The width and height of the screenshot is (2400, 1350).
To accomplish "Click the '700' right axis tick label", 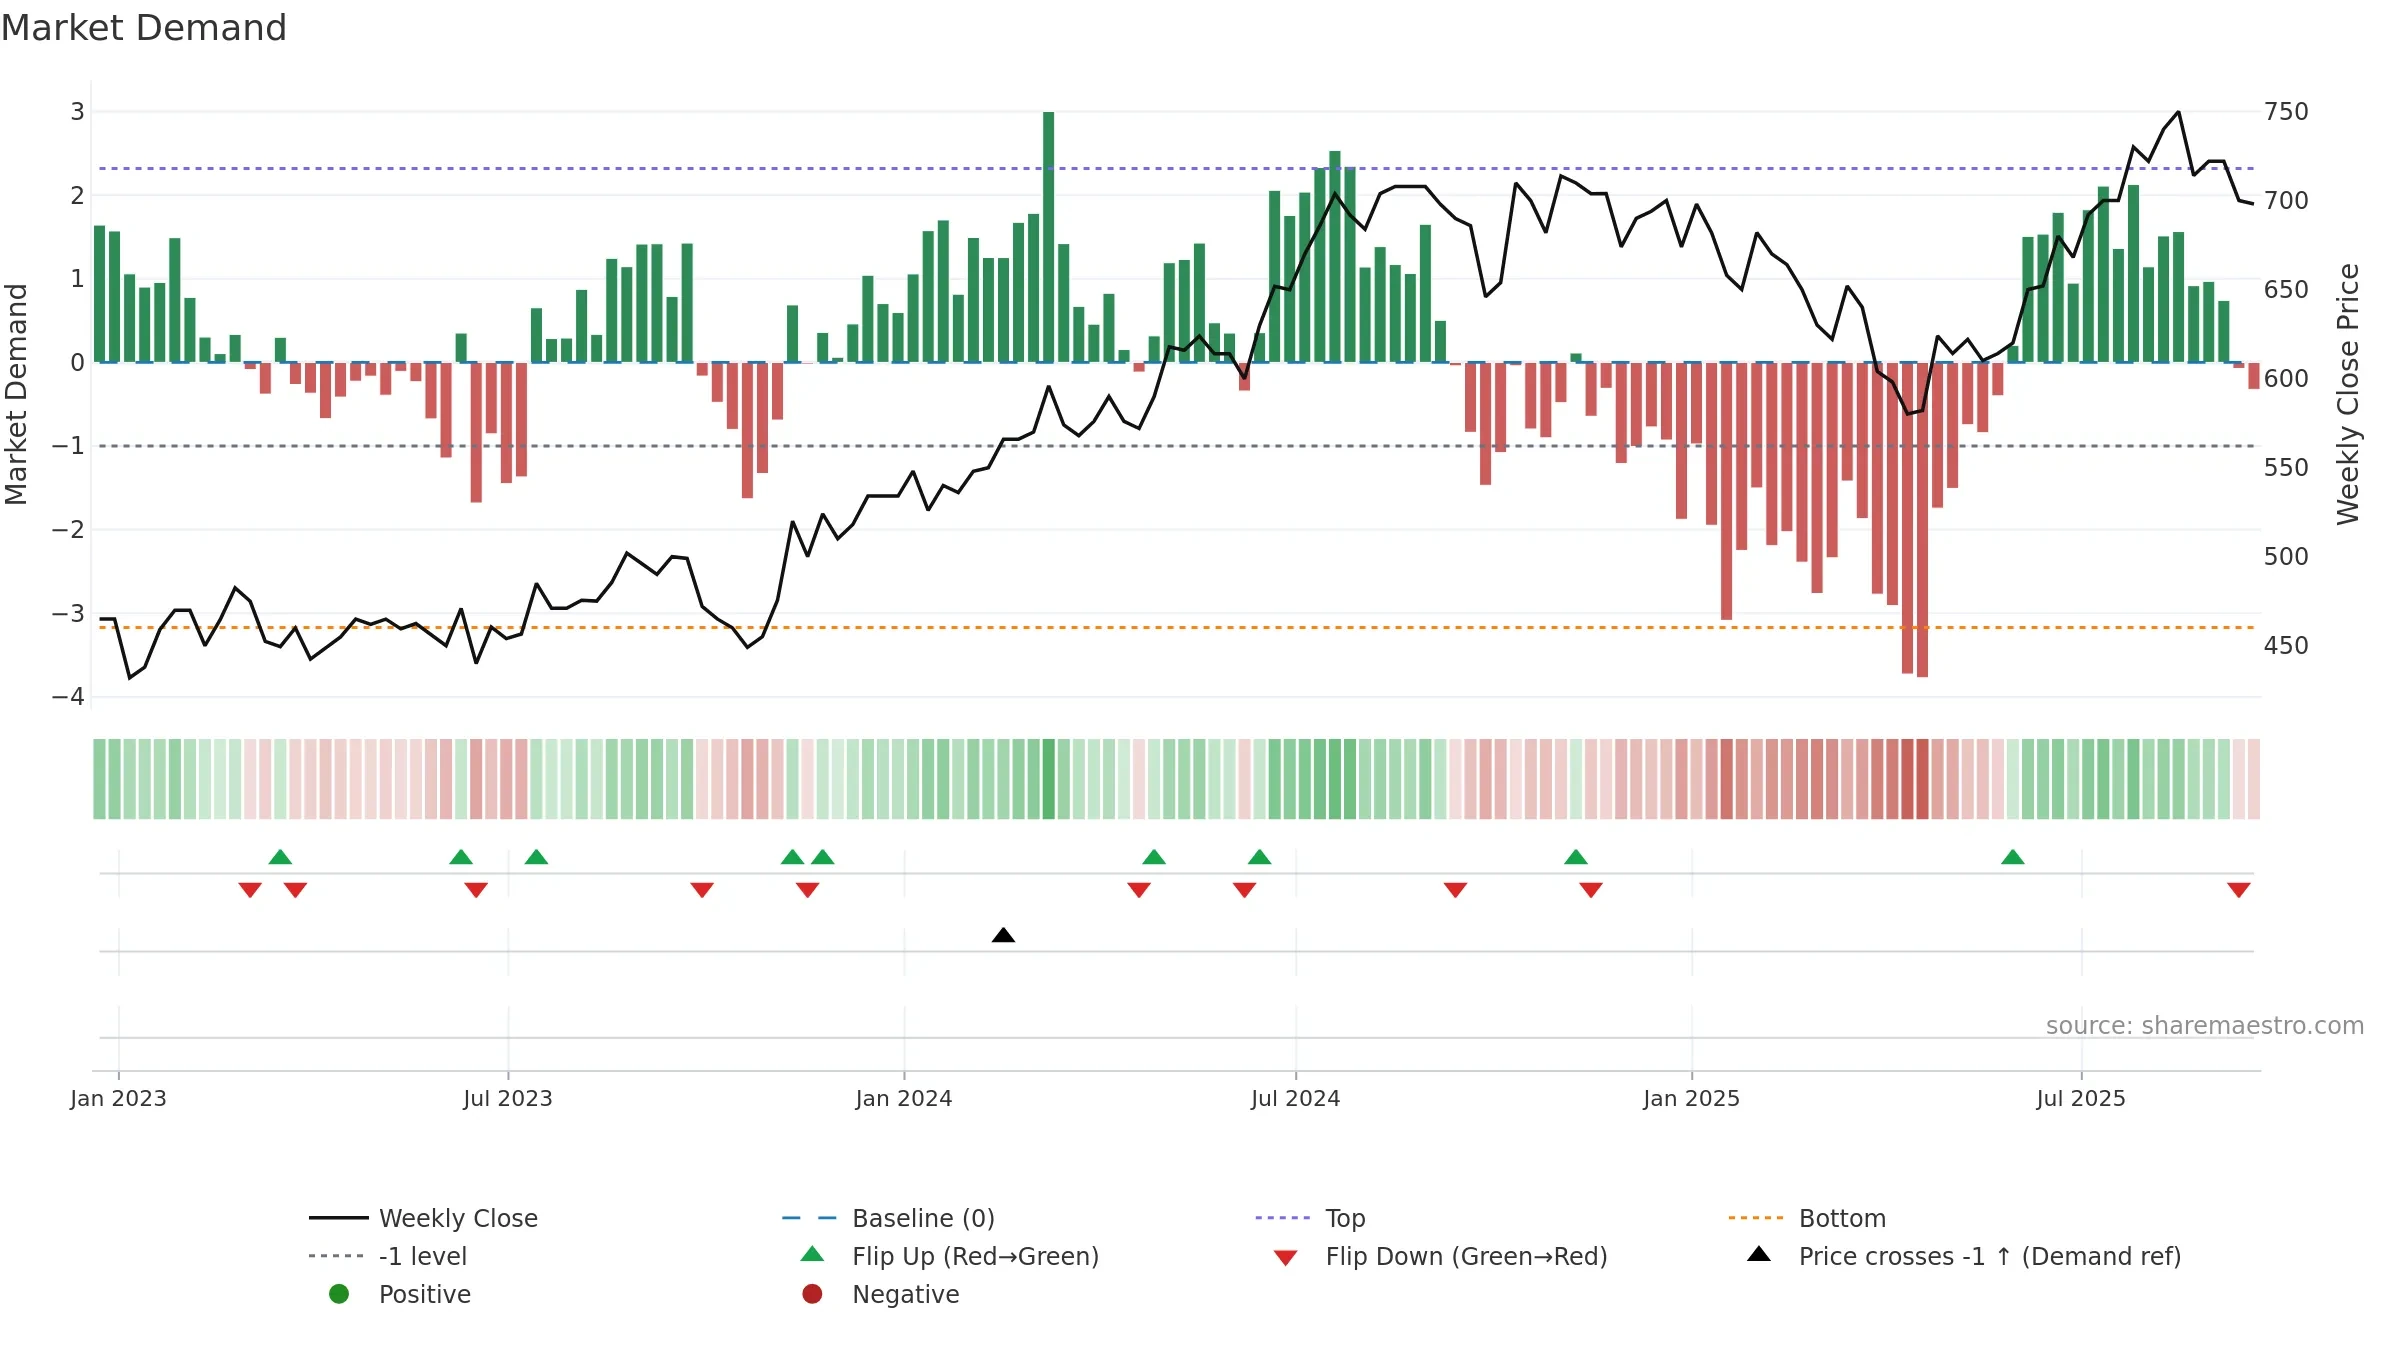I will [x=2286, y=200].
